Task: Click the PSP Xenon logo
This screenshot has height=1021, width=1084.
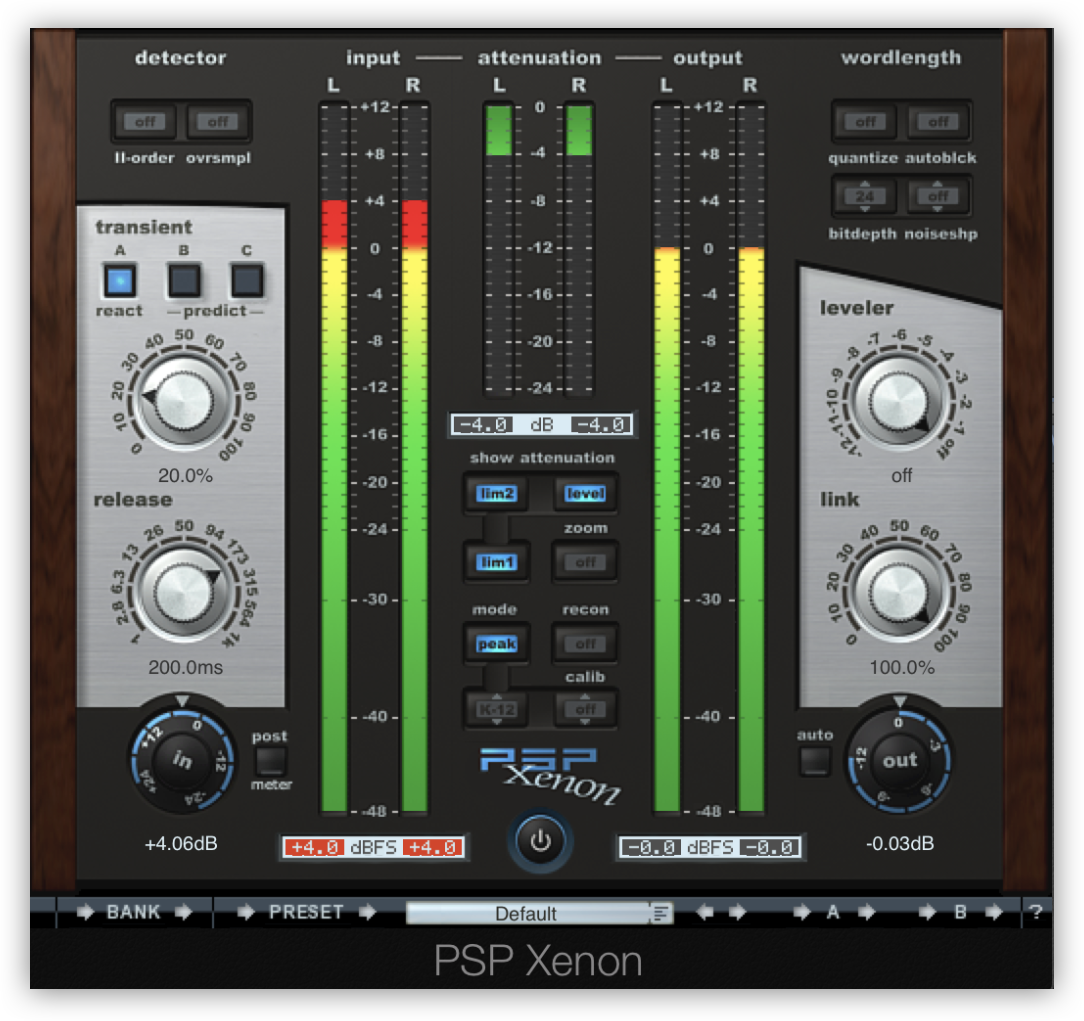Action: click(x=550, y=775)
